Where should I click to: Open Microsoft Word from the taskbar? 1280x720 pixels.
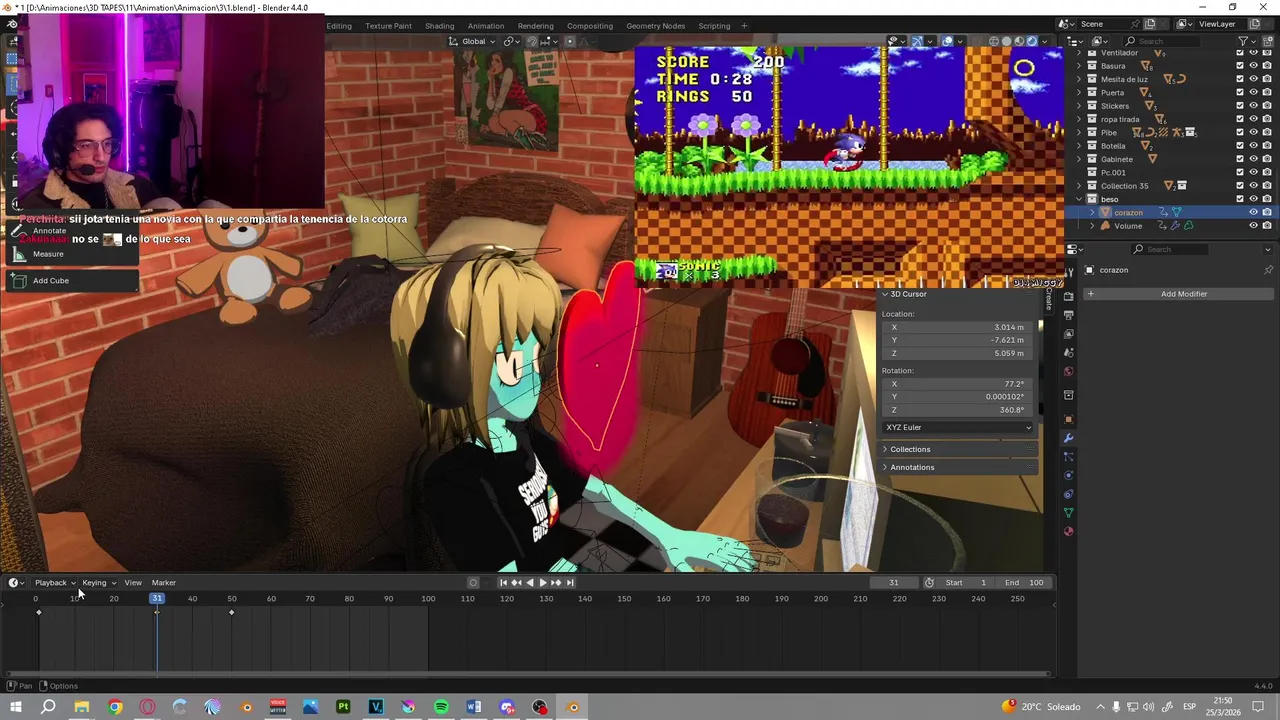474,707
